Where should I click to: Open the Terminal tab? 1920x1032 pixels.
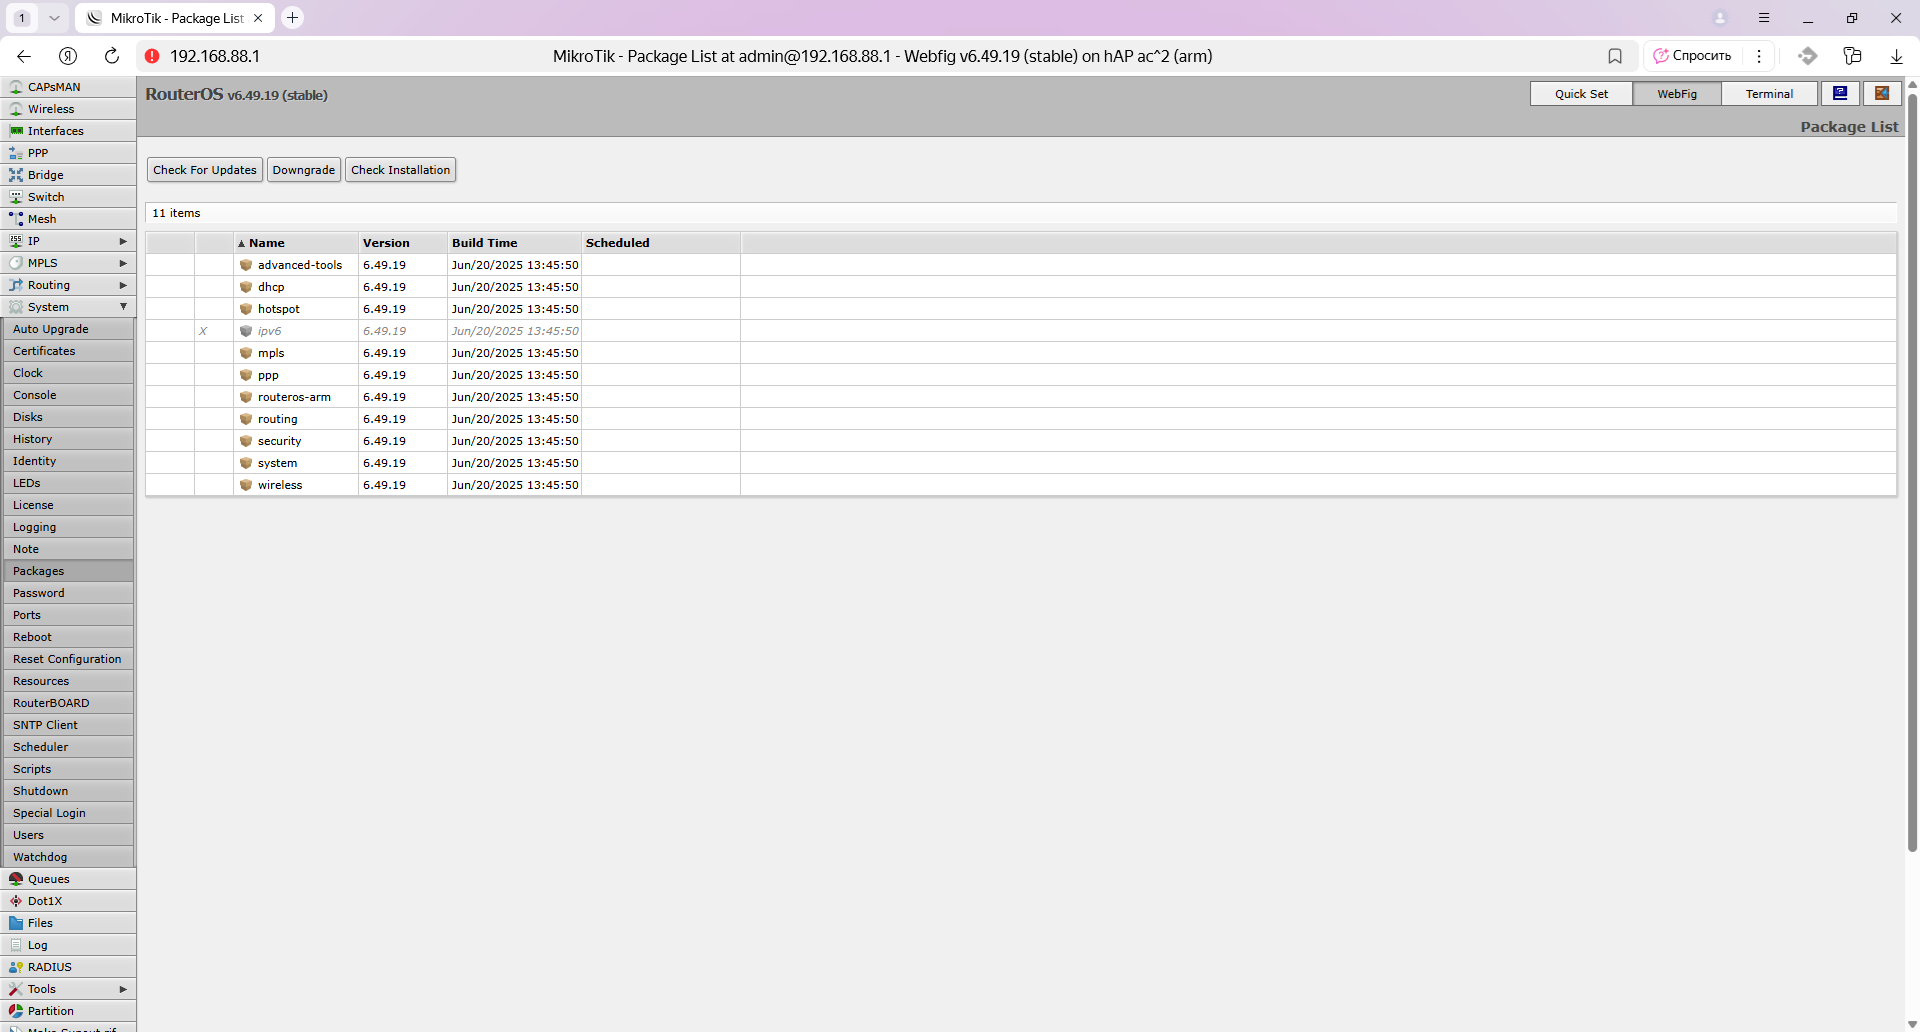click(1769, 94)
